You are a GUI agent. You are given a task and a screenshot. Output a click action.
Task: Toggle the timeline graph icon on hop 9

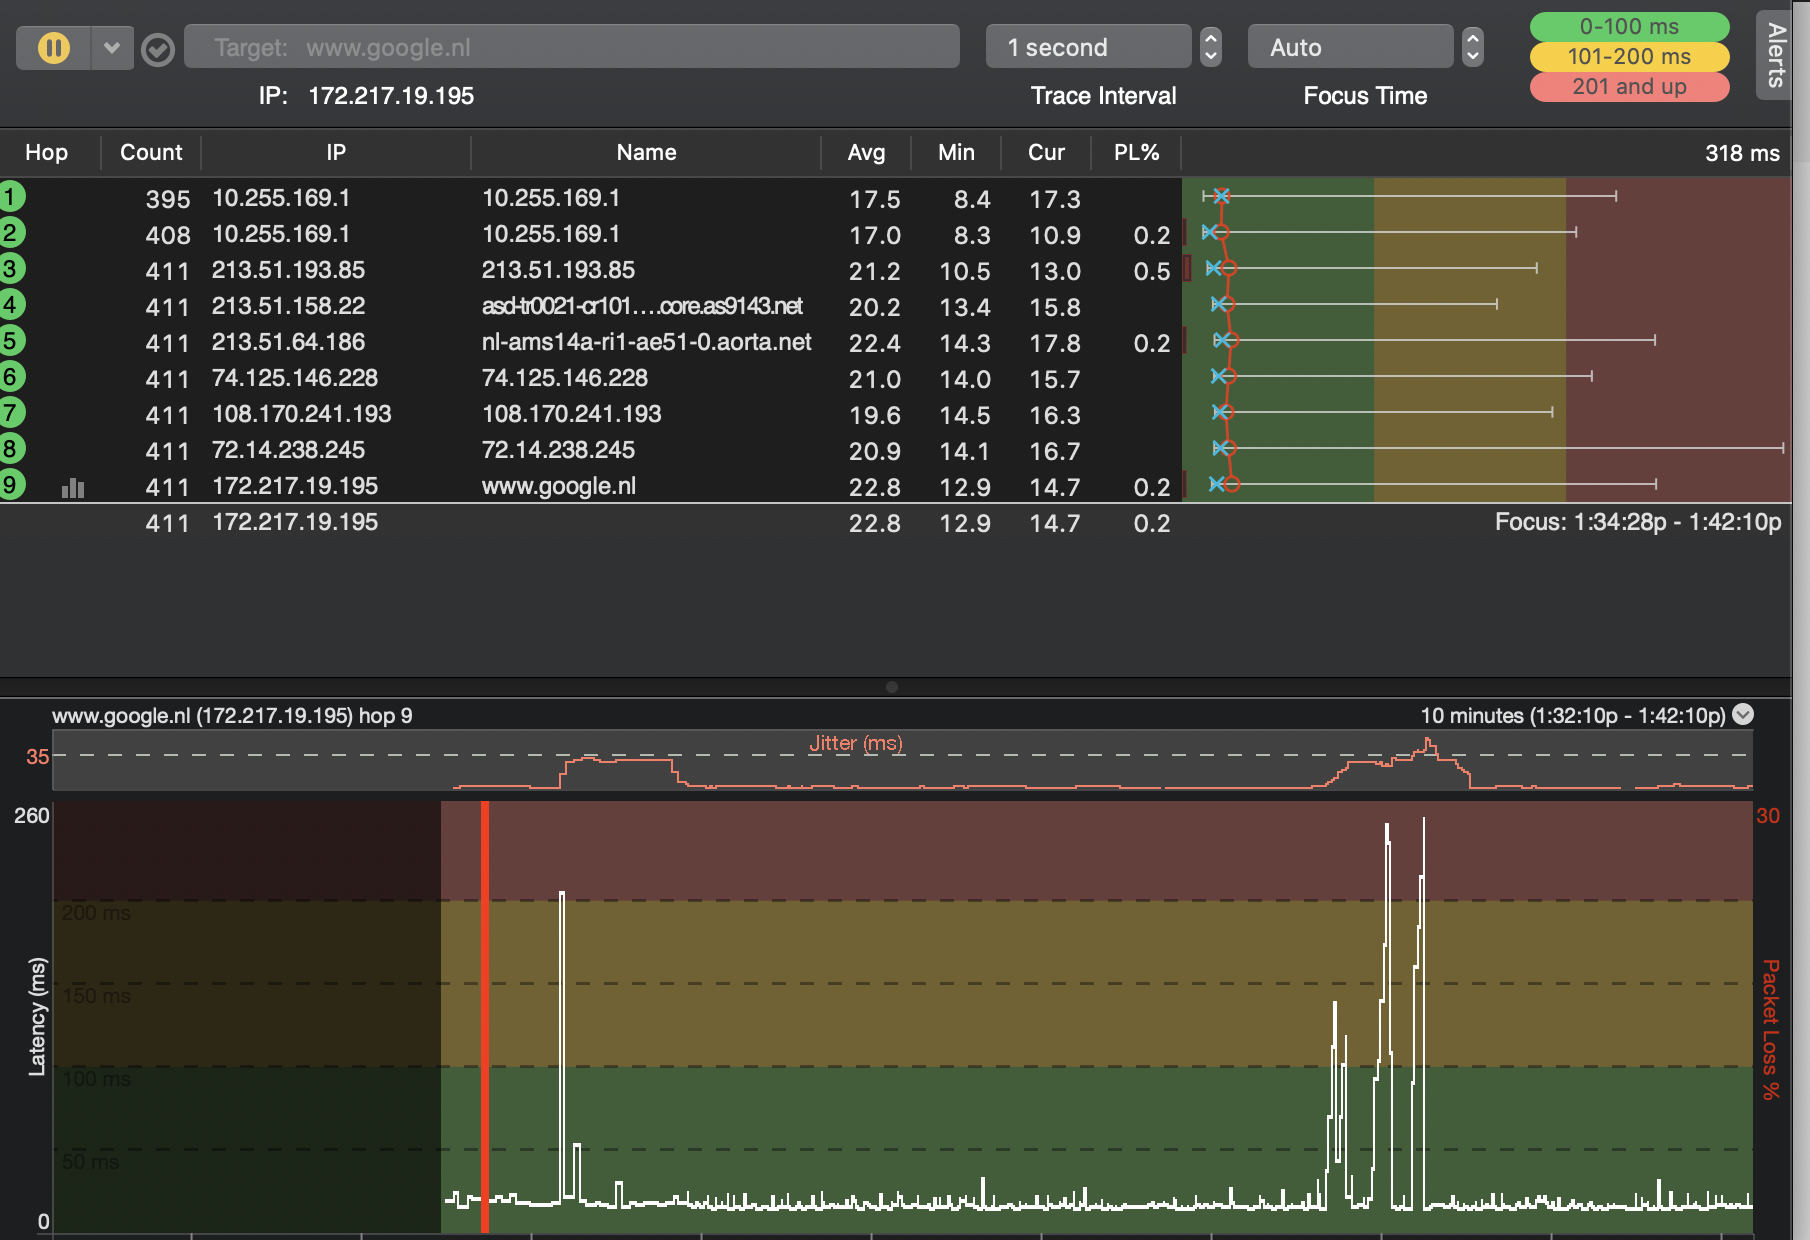[x=73, y=488]
